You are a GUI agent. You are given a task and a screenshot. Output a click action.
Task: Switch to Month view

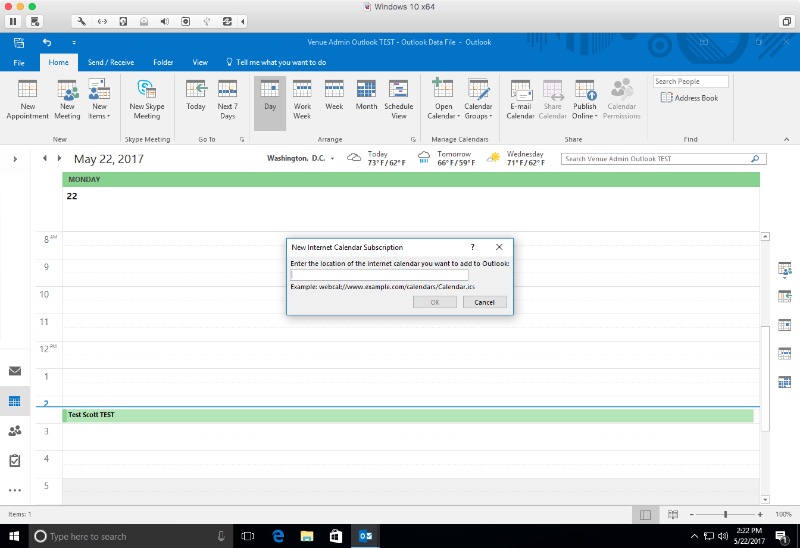click(366, 96)
